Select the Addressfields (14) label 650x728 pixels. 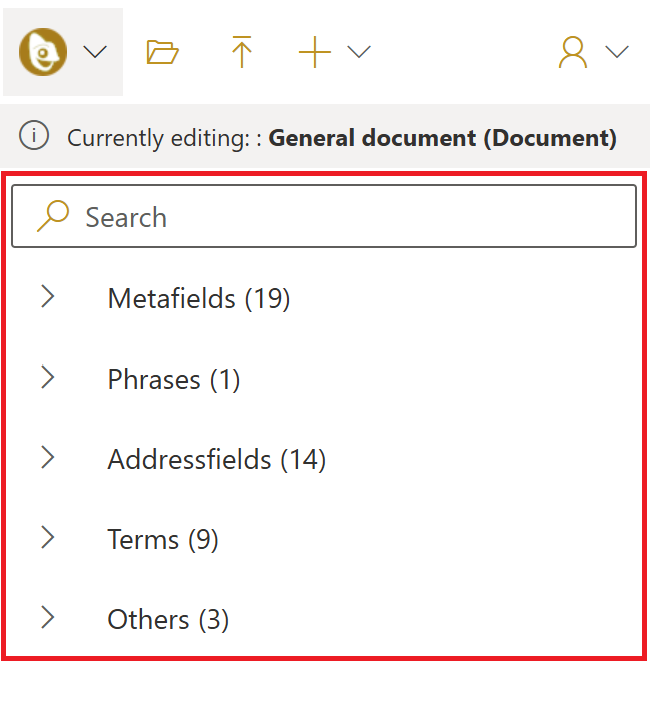[217, 459]
